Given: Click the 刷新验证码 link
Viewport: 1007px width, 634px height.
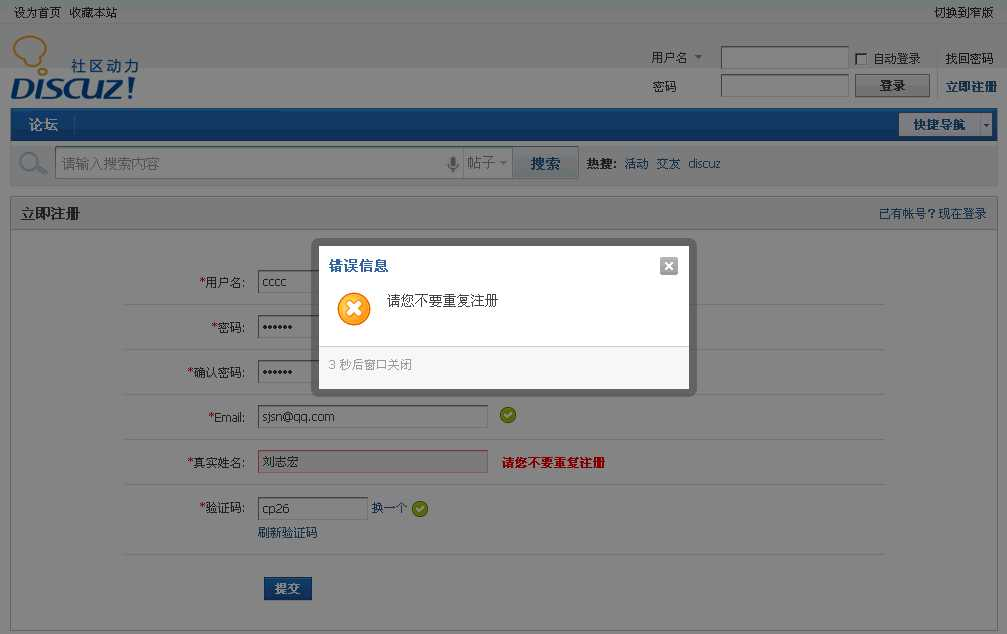Looking at the screenshot, I should [288, 533].
